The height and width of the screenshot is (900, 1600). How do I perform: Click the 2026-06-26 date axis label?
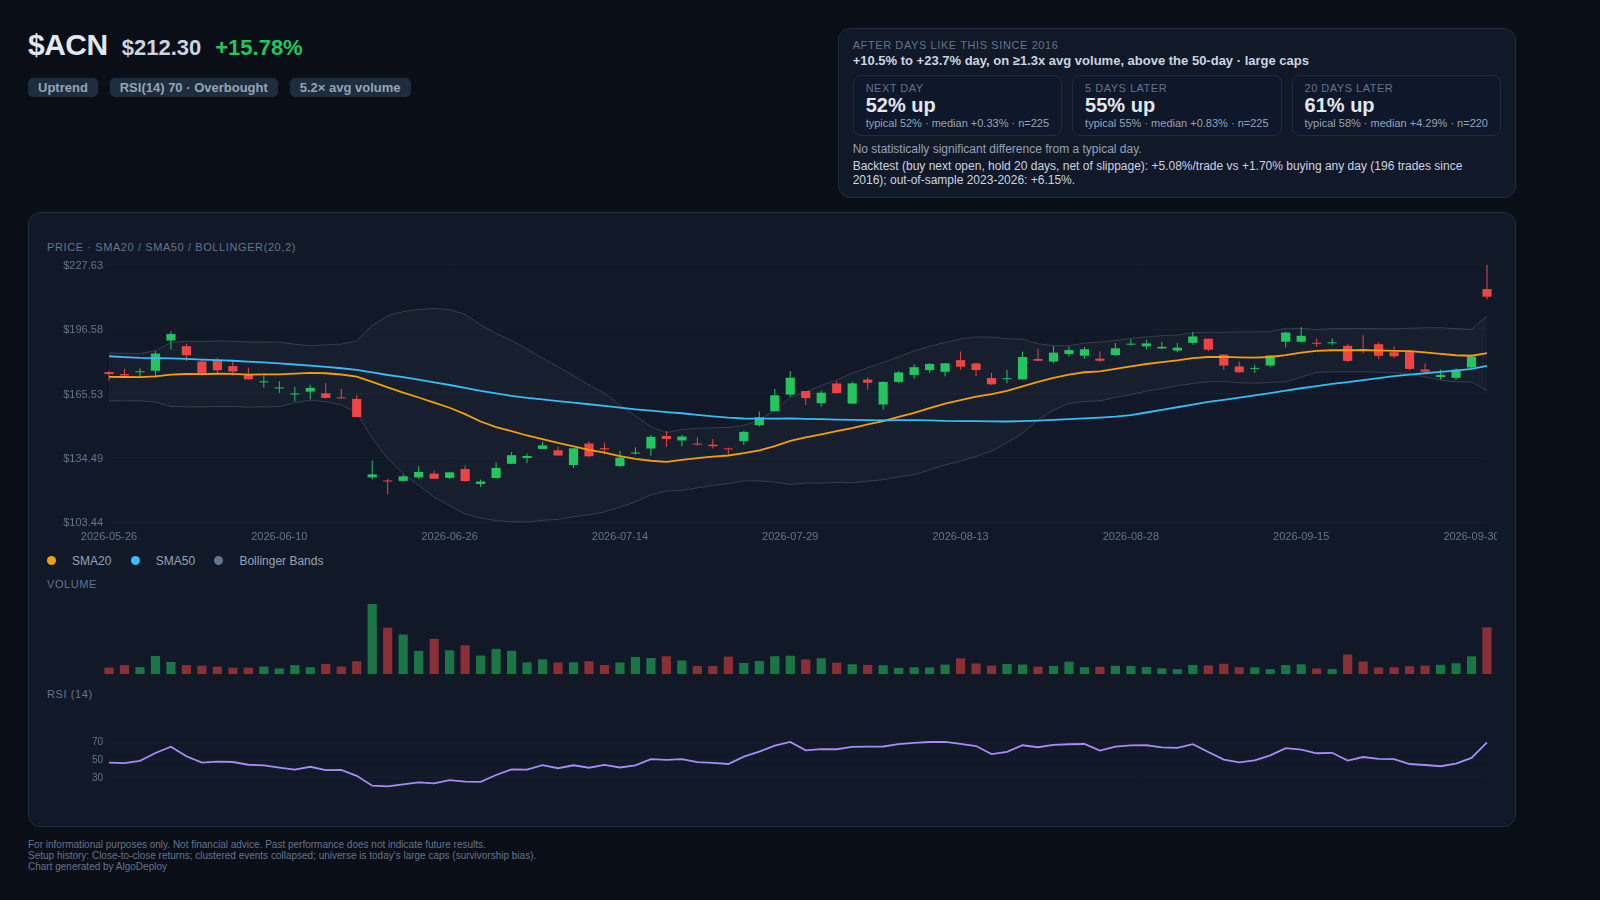click(449, 536)
